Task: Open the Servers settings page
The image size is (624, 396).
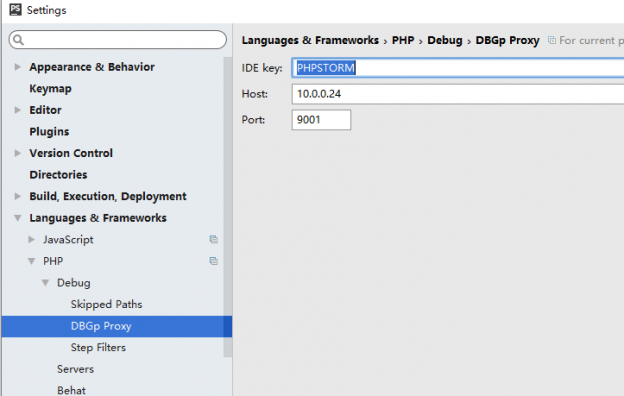Action: pos(76,369)
